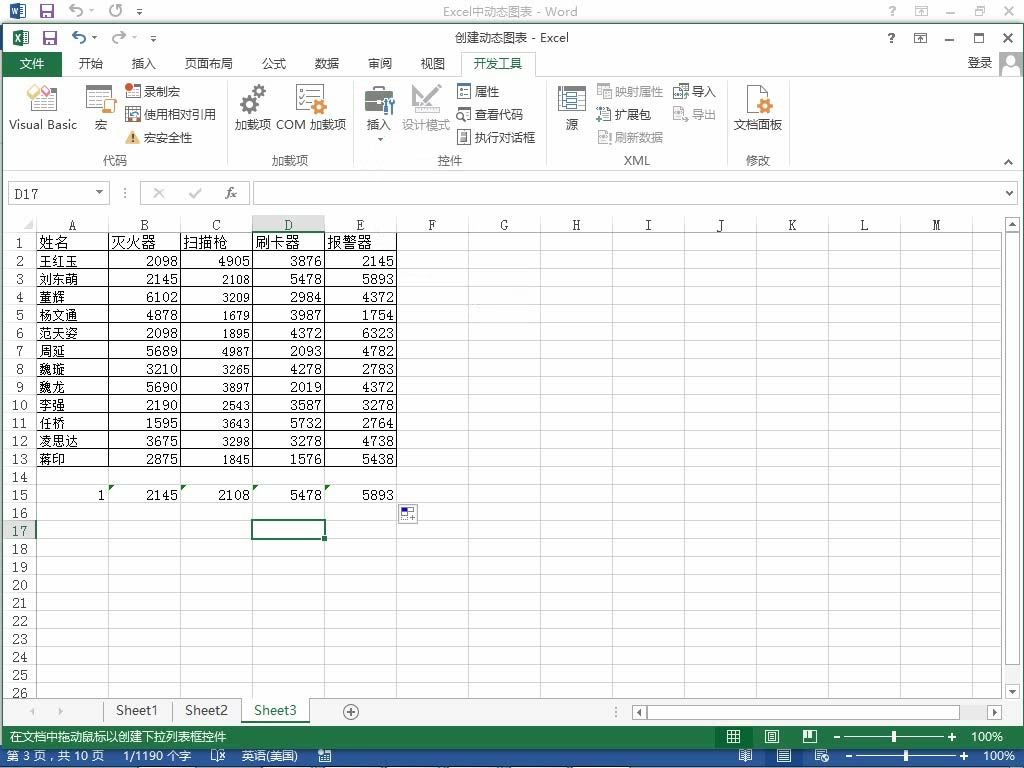Switch to Page Layout view in Excel
Image resolution: width=1024 pixels, height=768 pixels.
pyautogui.click(x=771, y=737)
